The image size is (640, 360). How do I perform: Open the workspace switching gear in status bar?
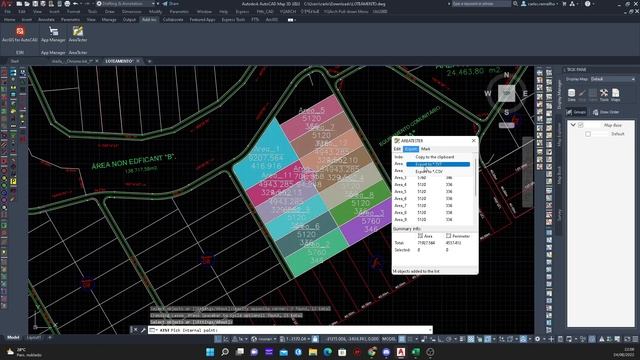(539, 339)
